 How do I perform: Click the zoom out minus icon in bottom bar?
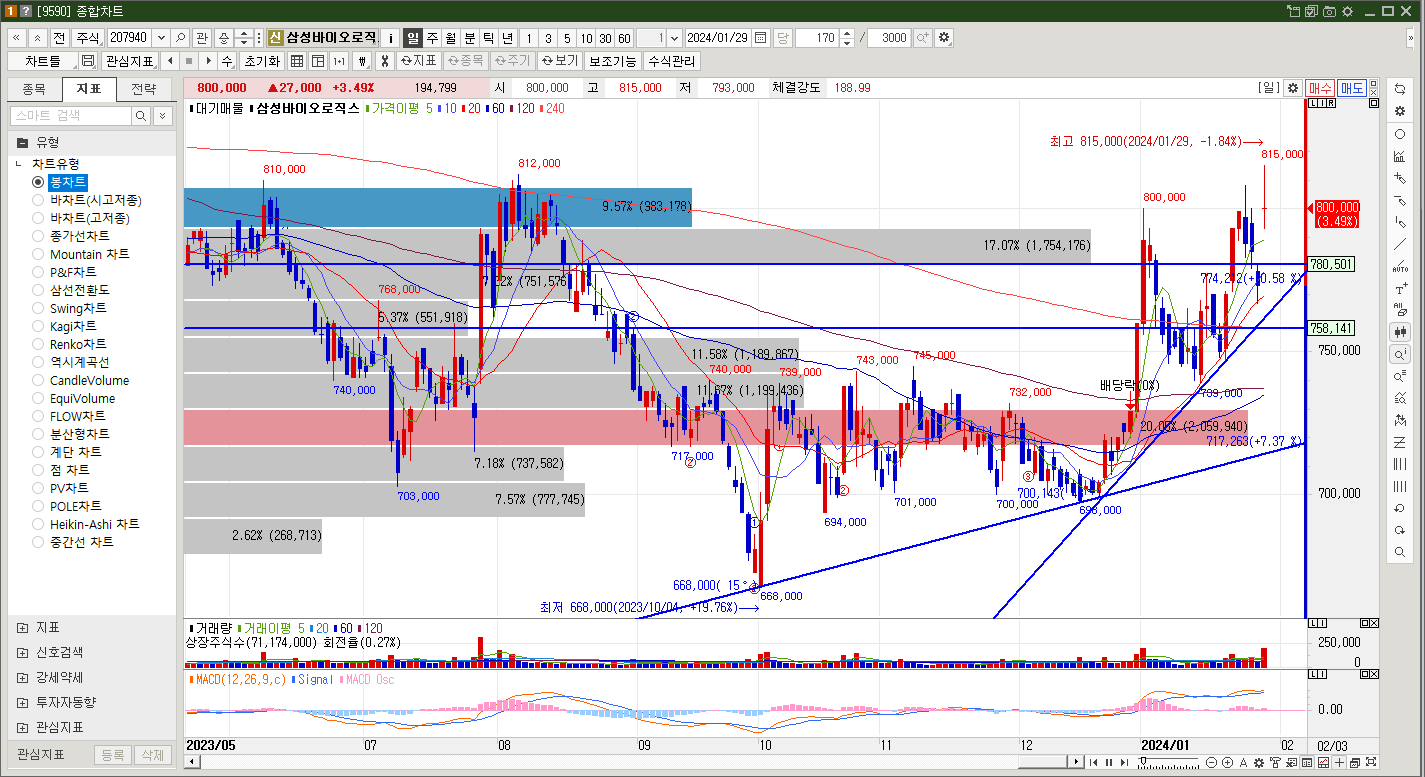(x=1212, y=763)
